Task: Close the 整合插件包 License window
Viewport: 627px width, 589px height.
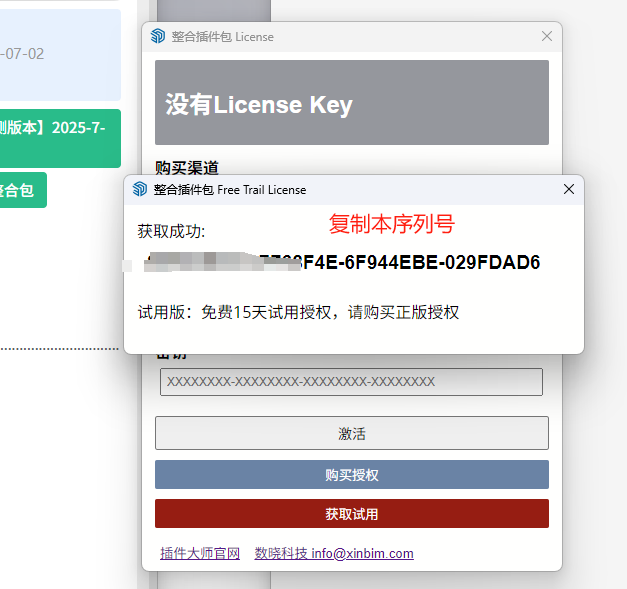Action: [546, 37]
